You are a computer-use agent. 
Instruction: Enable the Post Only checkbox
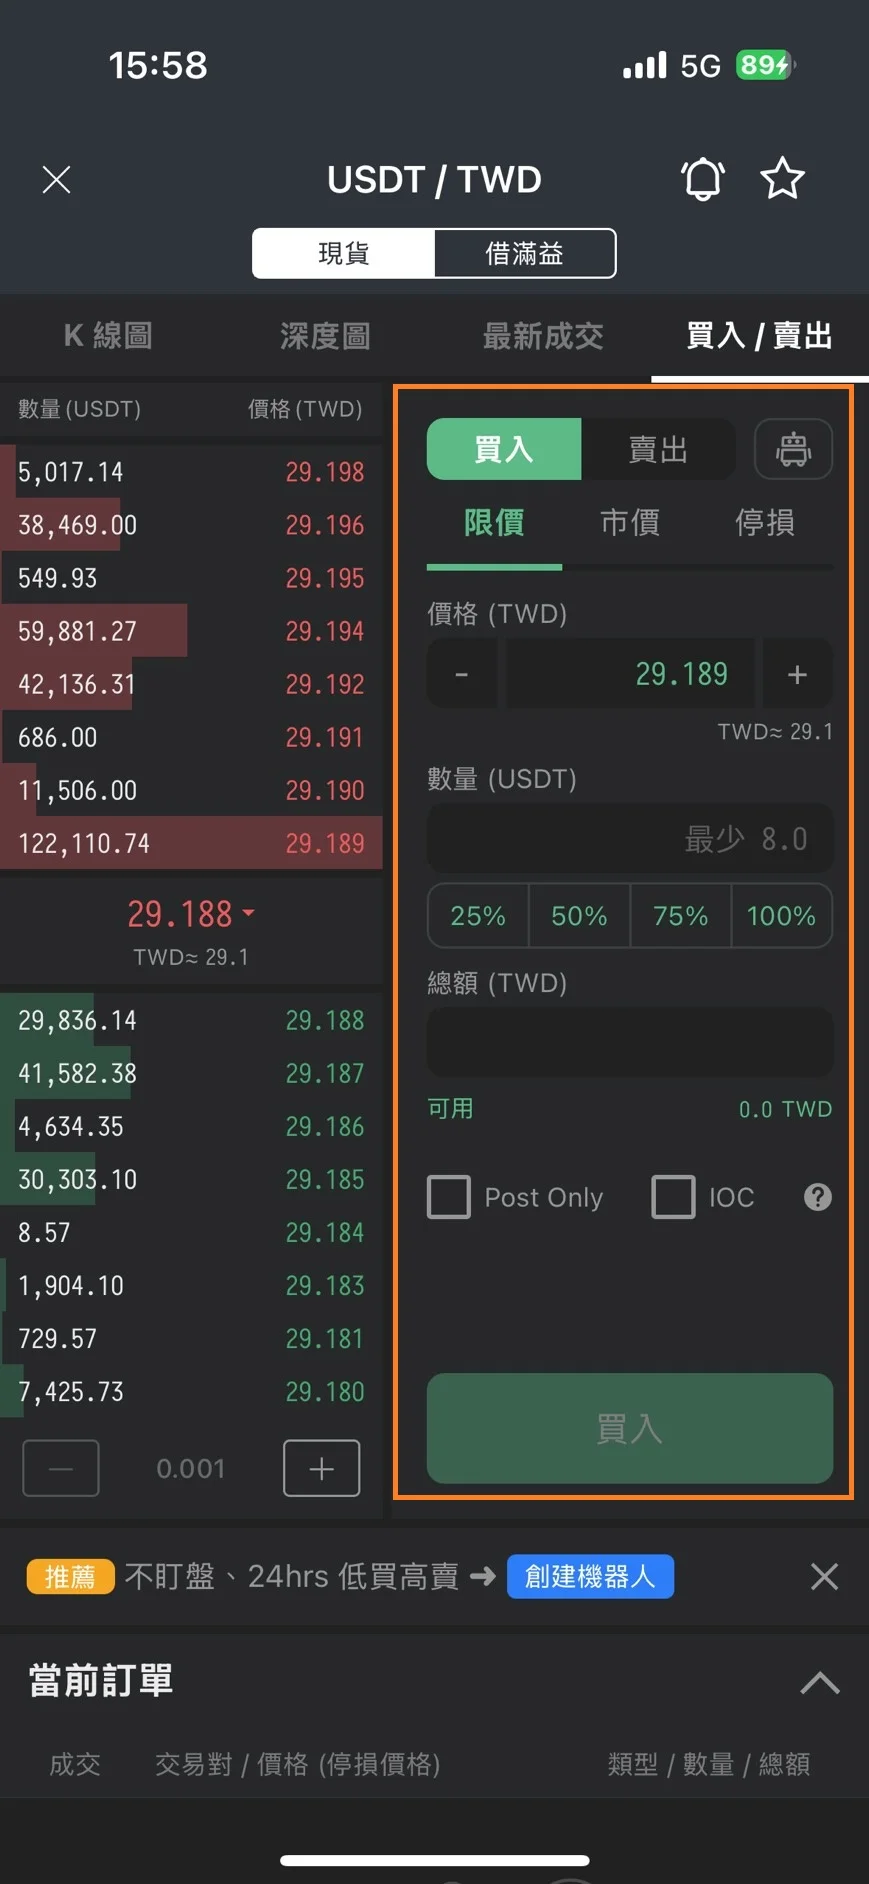pos(449,1197)
